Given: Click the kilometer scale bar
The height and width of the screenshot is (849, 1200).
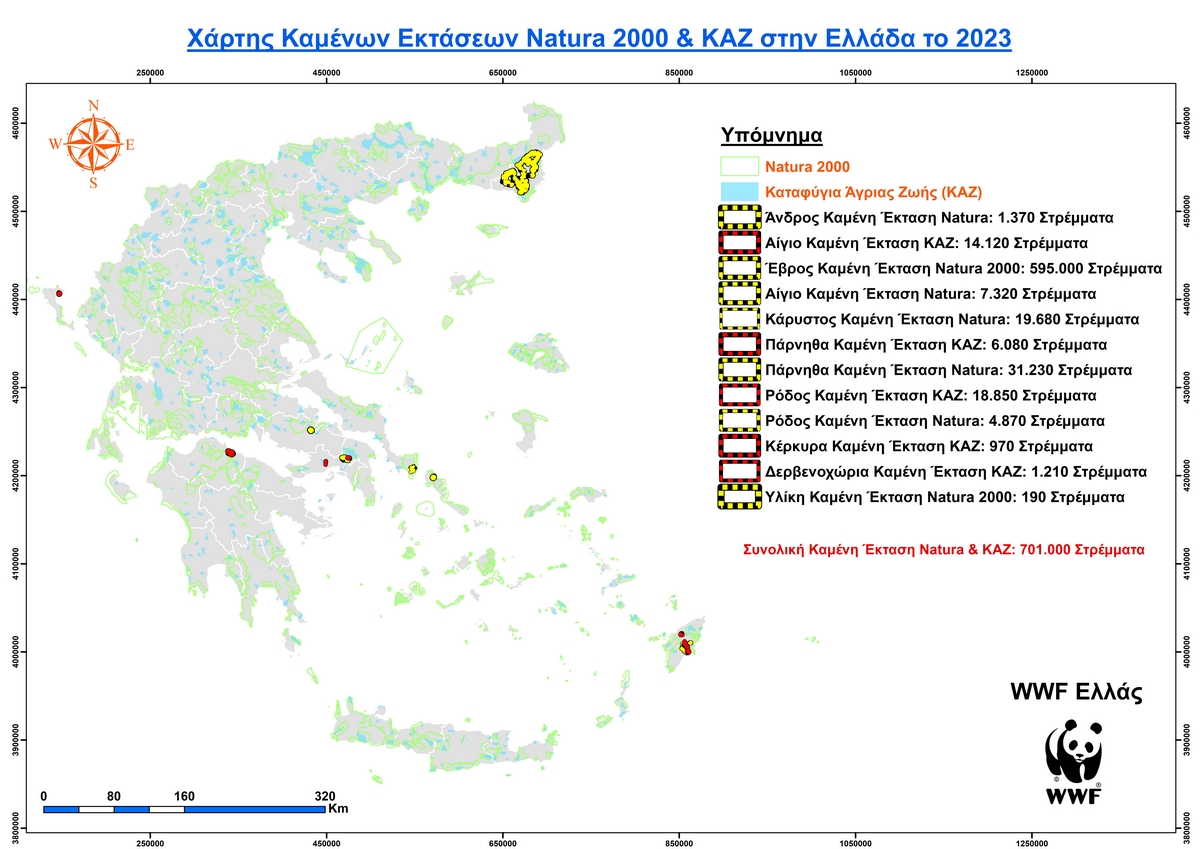Looking at the screenshot, I should 184,808.
